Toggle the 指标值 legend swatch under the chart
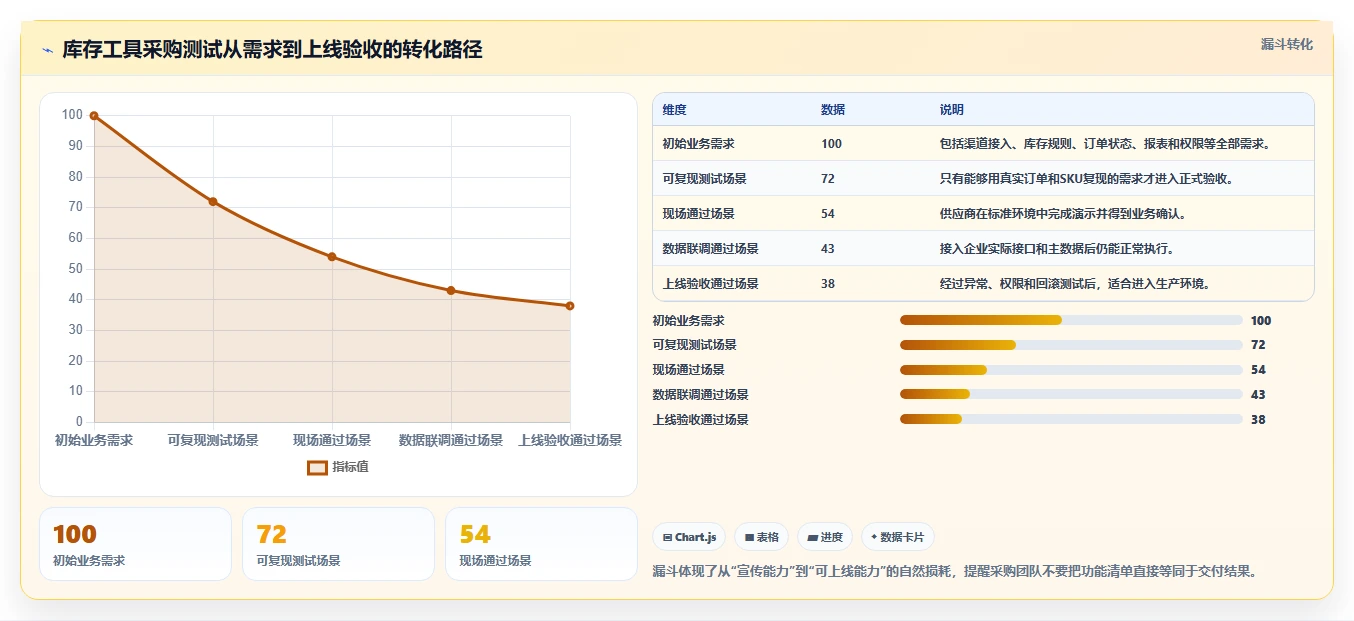The height and width of the screenshot is (621, 1354). tap(317, 467)
